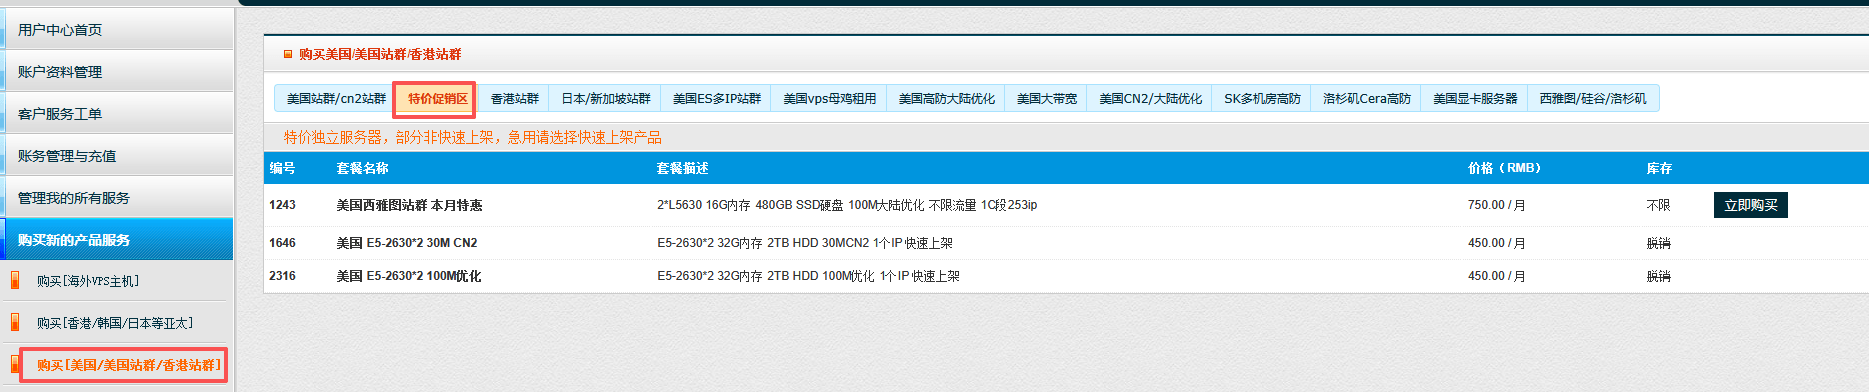Click 价格 (RMB) column header
Screen dimensions: 1869x392
click(1504, 168)
